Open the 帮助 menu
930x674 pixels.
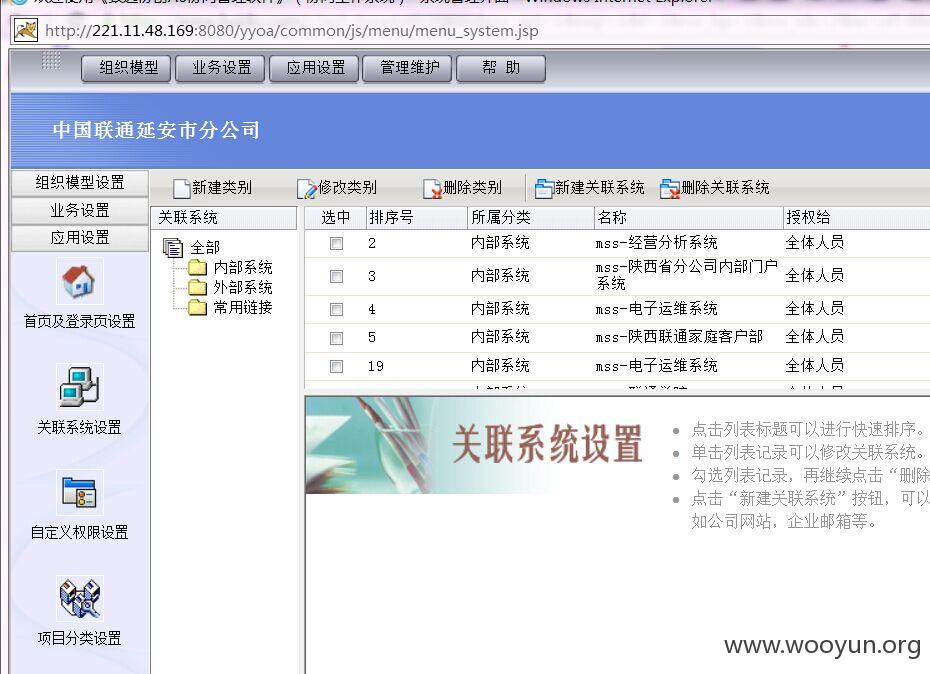click(x=501, y=68)
